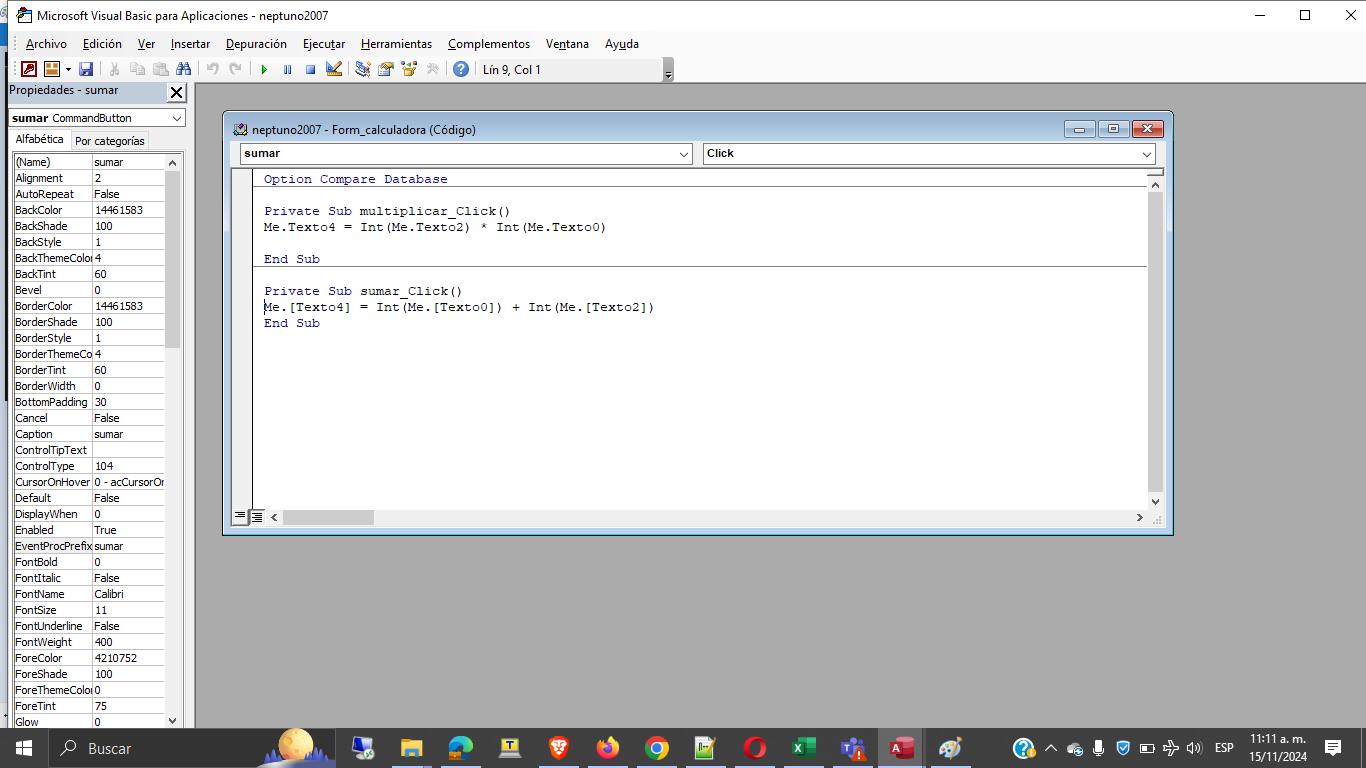This screenshot has width=1366, height=768.
Task: Open the Object Browser toolbar icon
Action: point(409,69)
